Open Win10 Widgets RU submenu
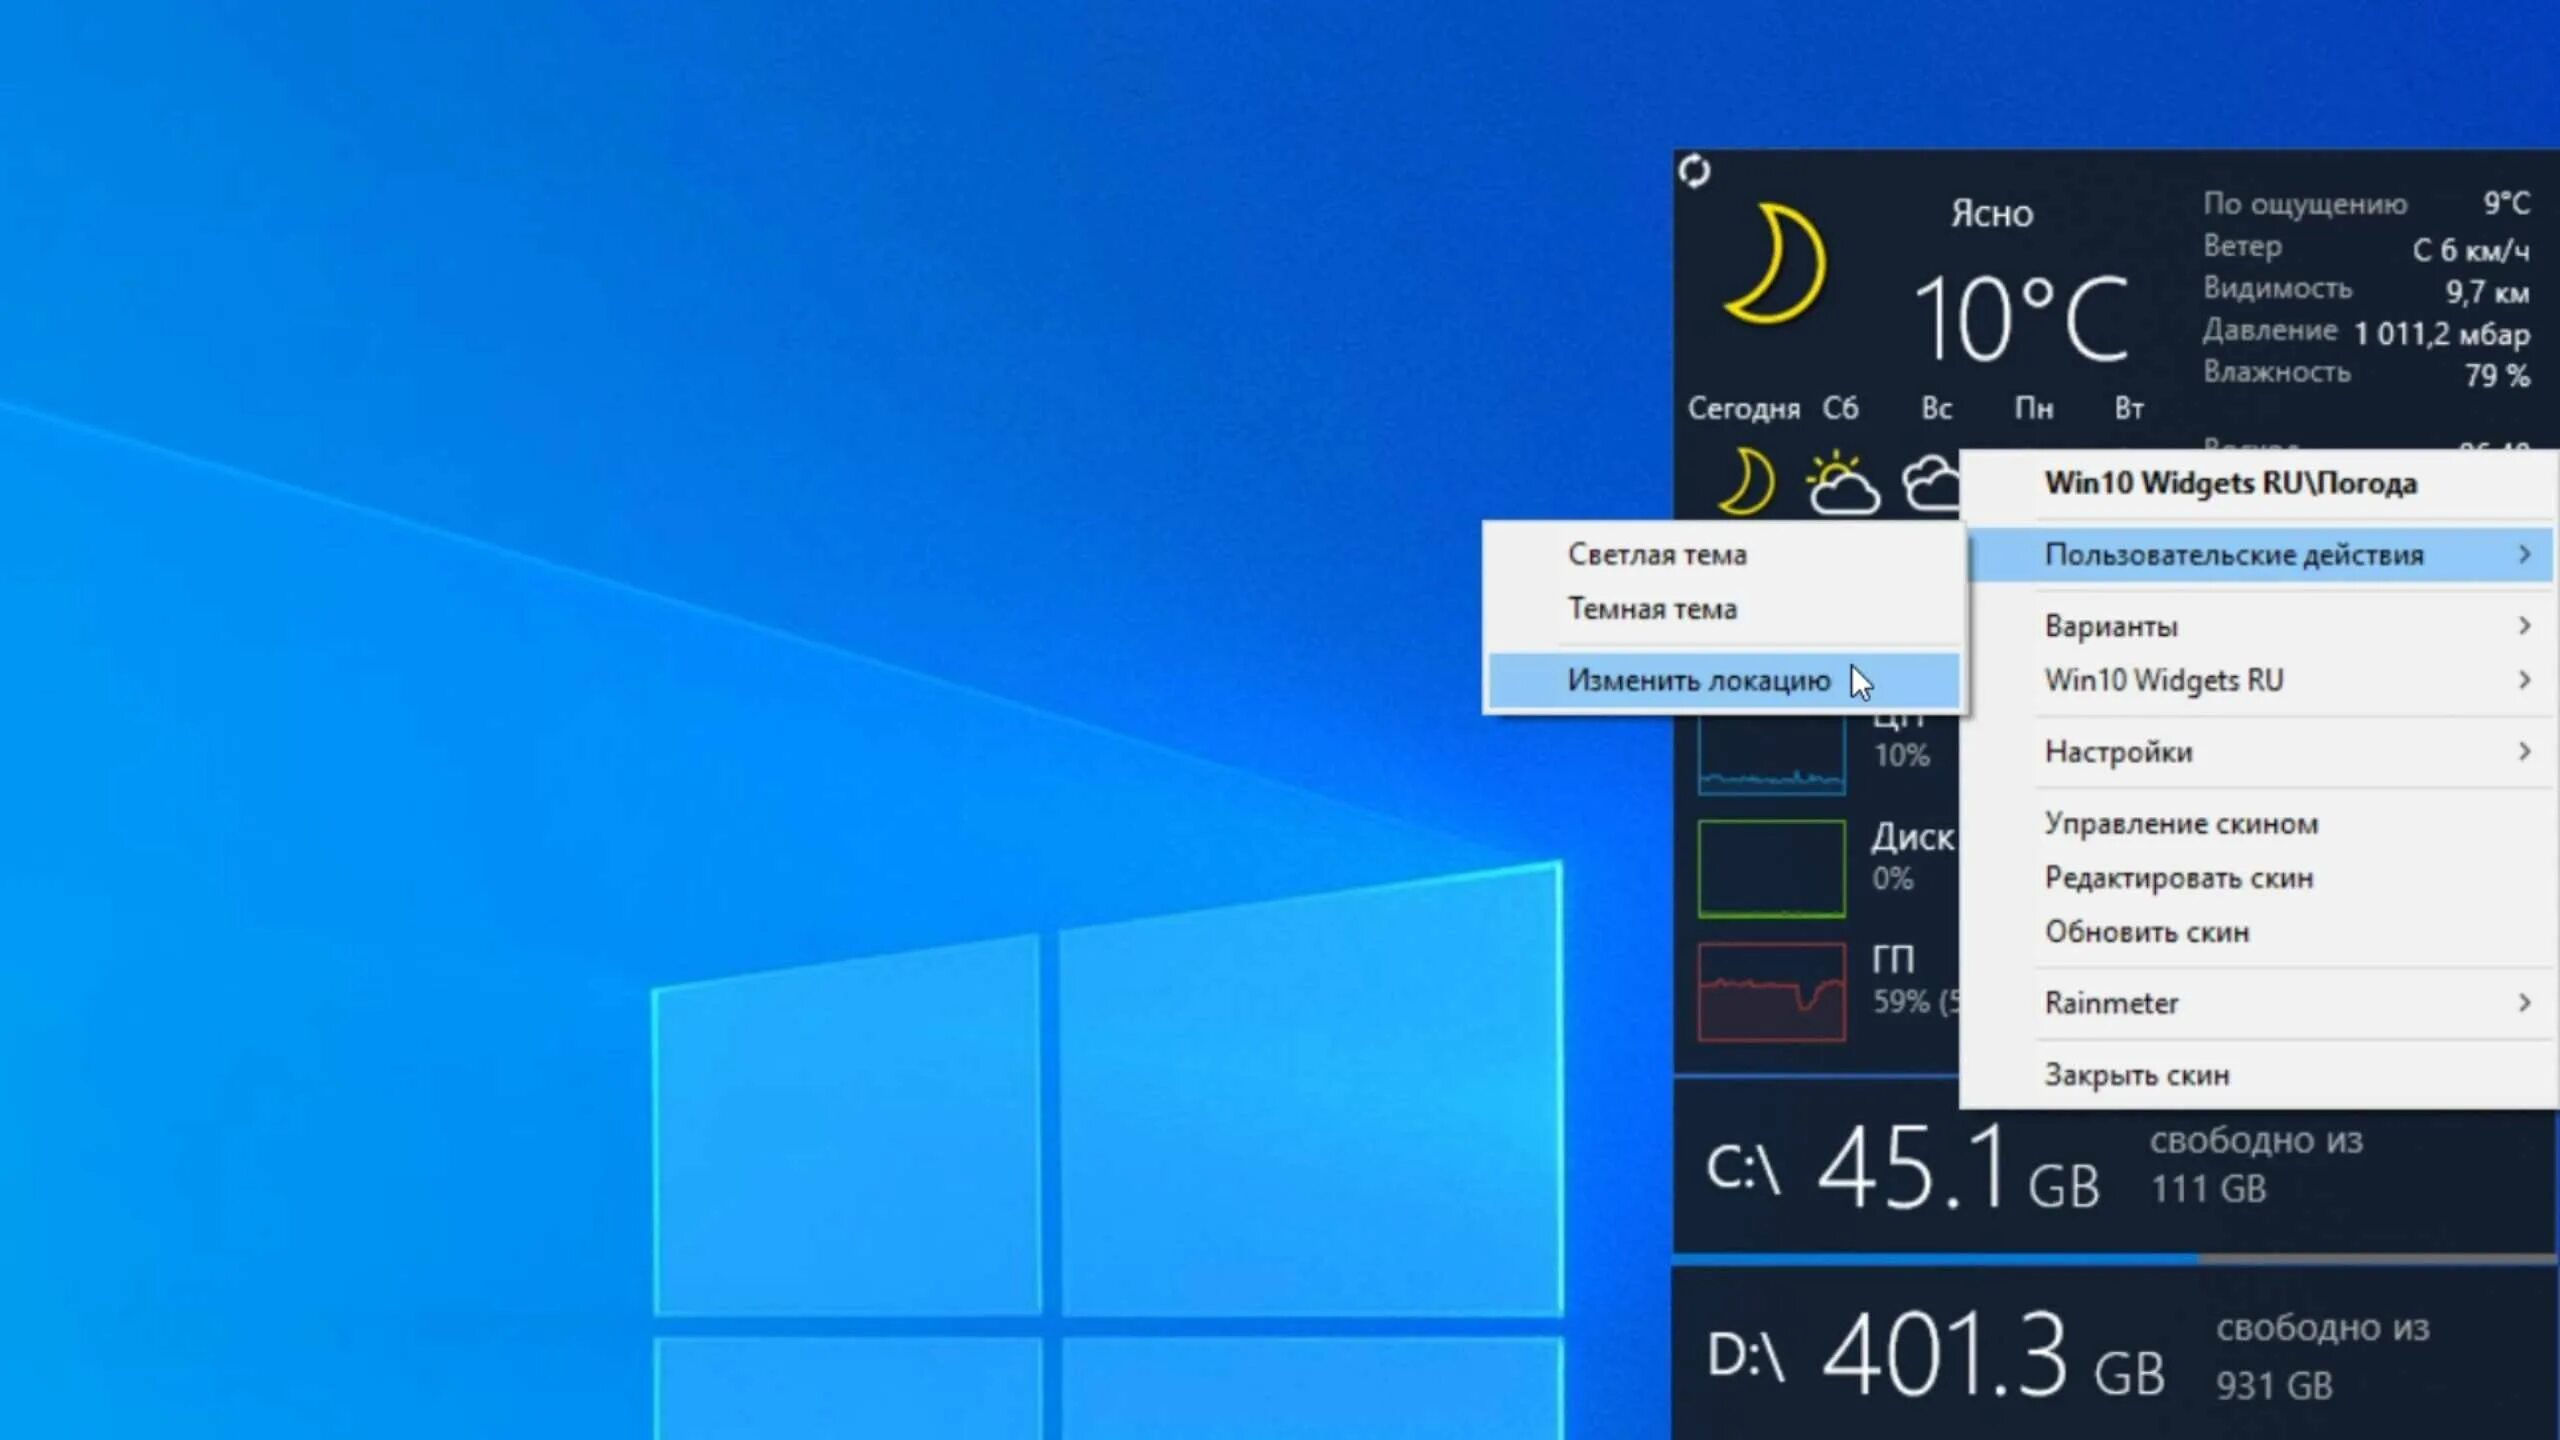The image size is (2560, 1440). tap(2164, 681)
